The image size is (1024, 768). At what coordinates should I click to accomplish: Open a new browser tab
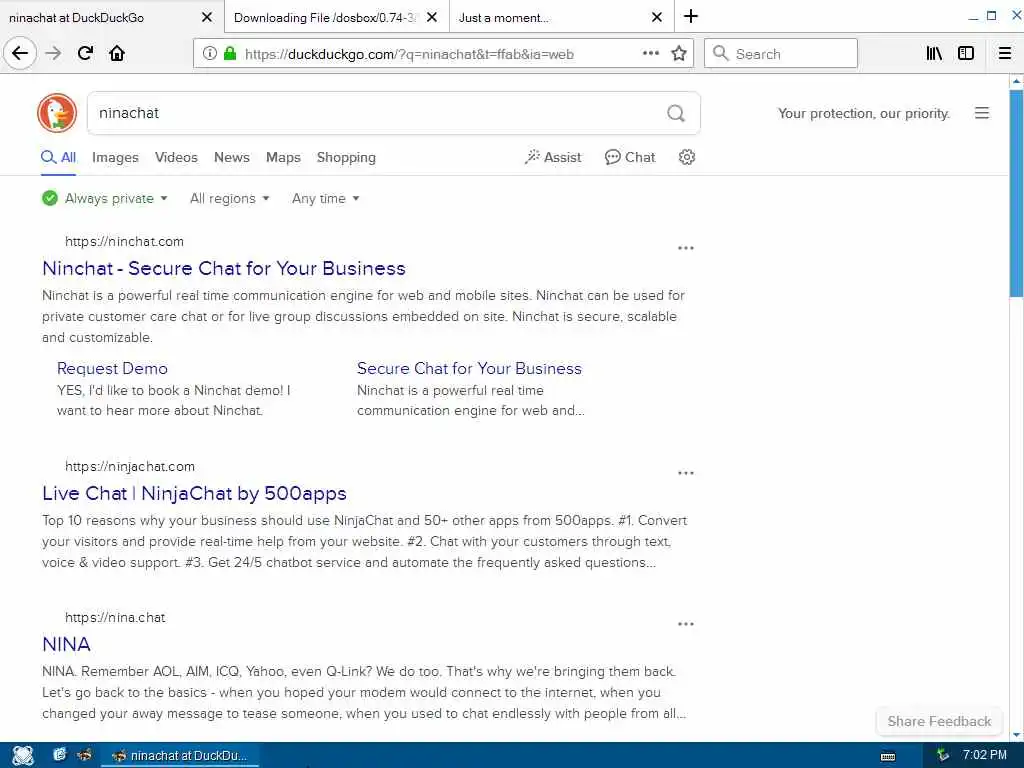[x=691, y=16]
